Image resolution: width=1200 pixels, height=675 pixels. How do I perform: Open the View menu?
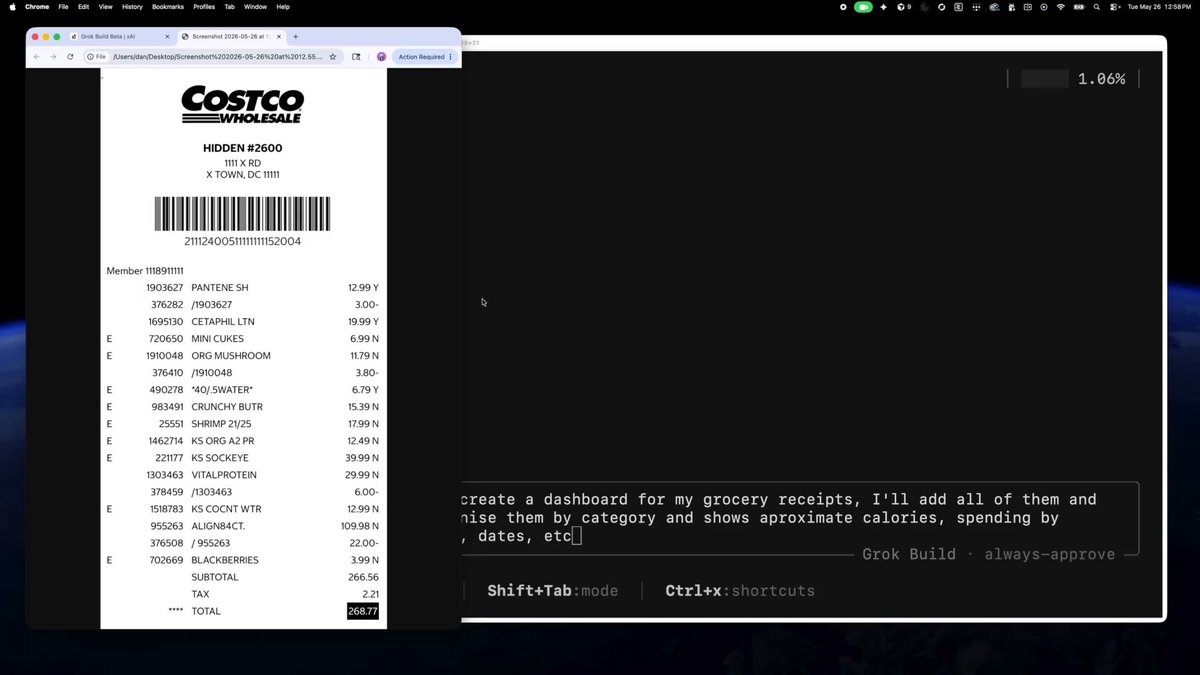(x=105, y=6)
